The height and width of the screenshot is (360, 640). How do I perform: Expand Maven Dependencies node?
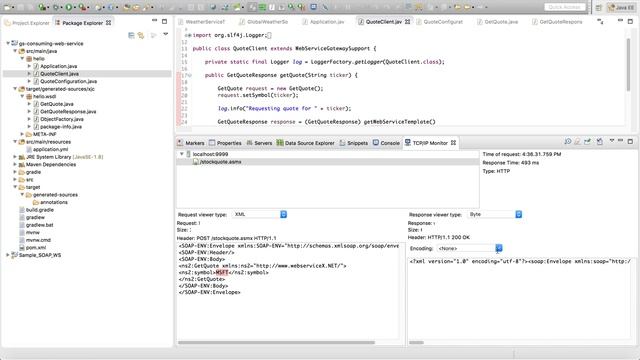(15, 164)
